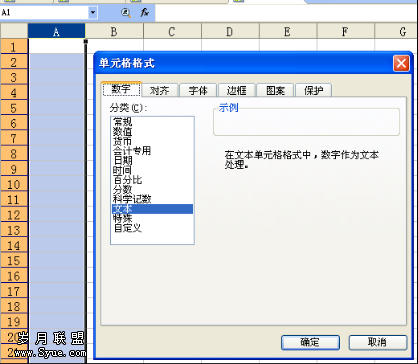Select row 12 header

pyautogui.click(x=14, y=215)
